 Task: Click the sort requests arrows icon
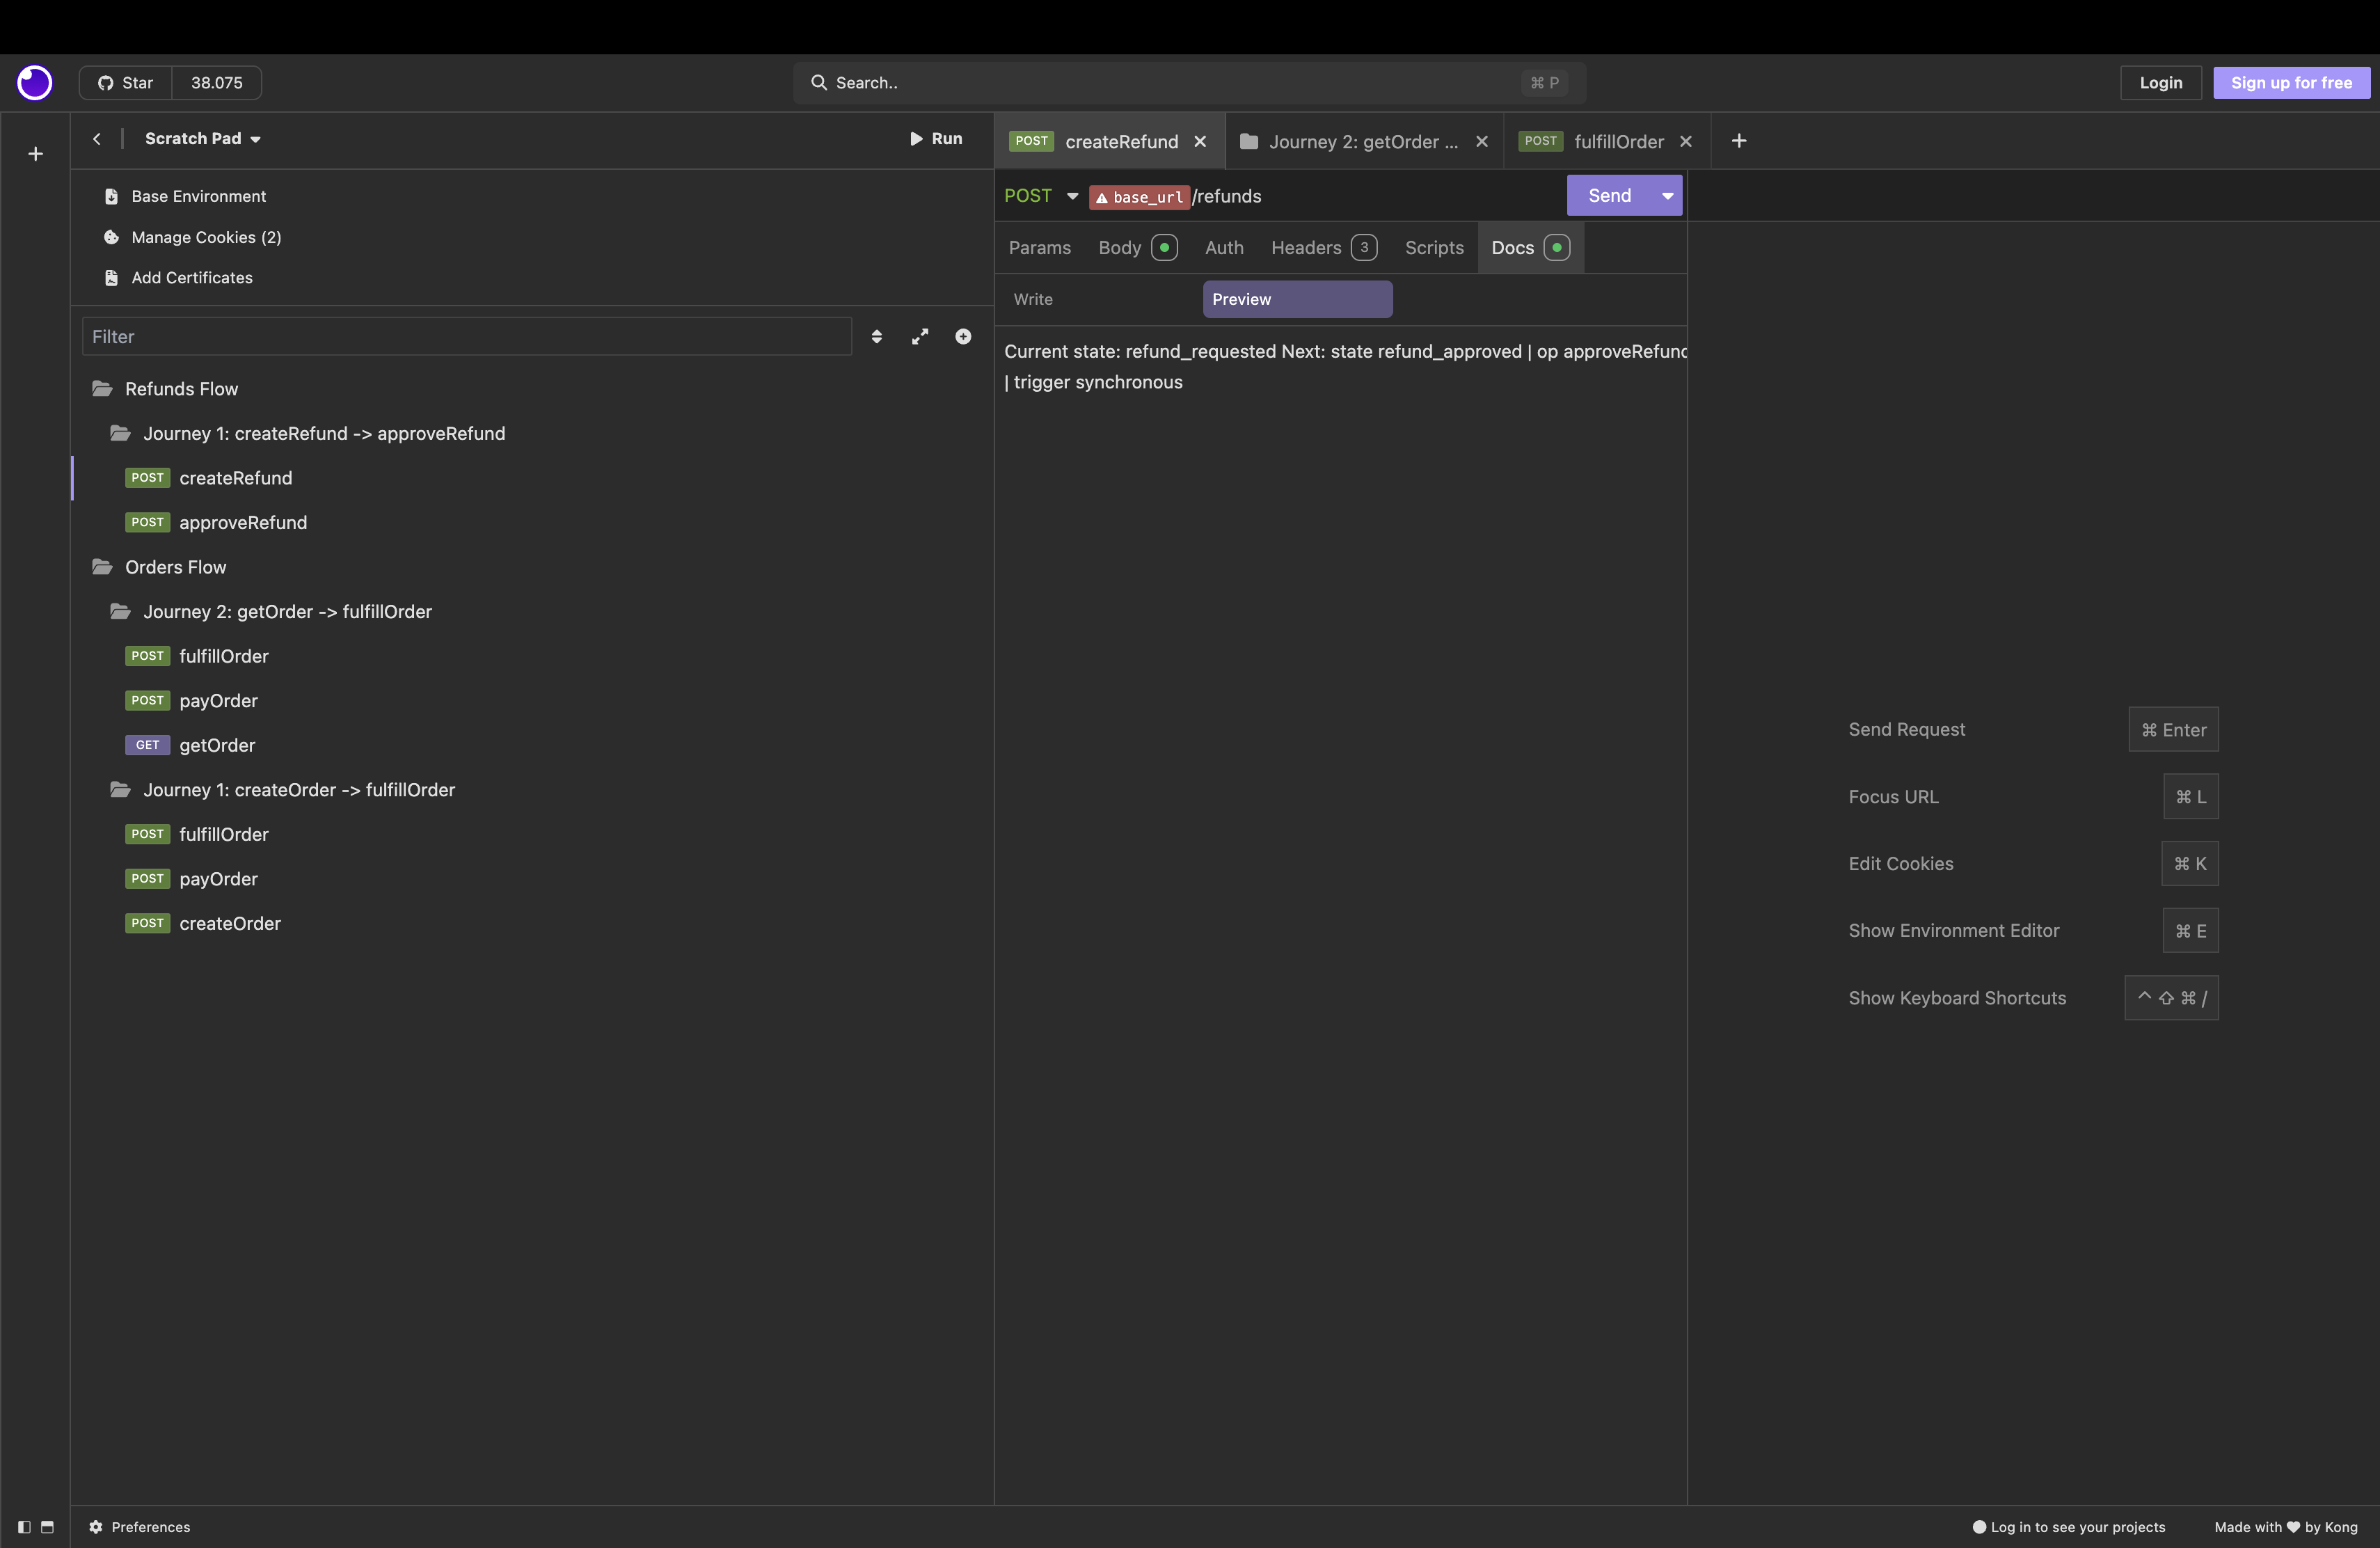[876, 337]
